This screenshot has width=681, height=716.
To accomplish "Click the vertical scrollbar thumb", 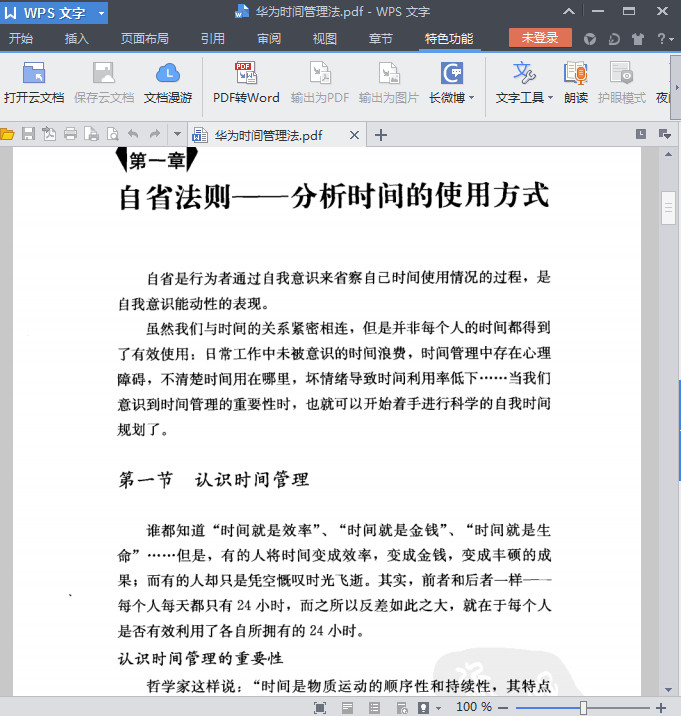I will tap(668, 208).
